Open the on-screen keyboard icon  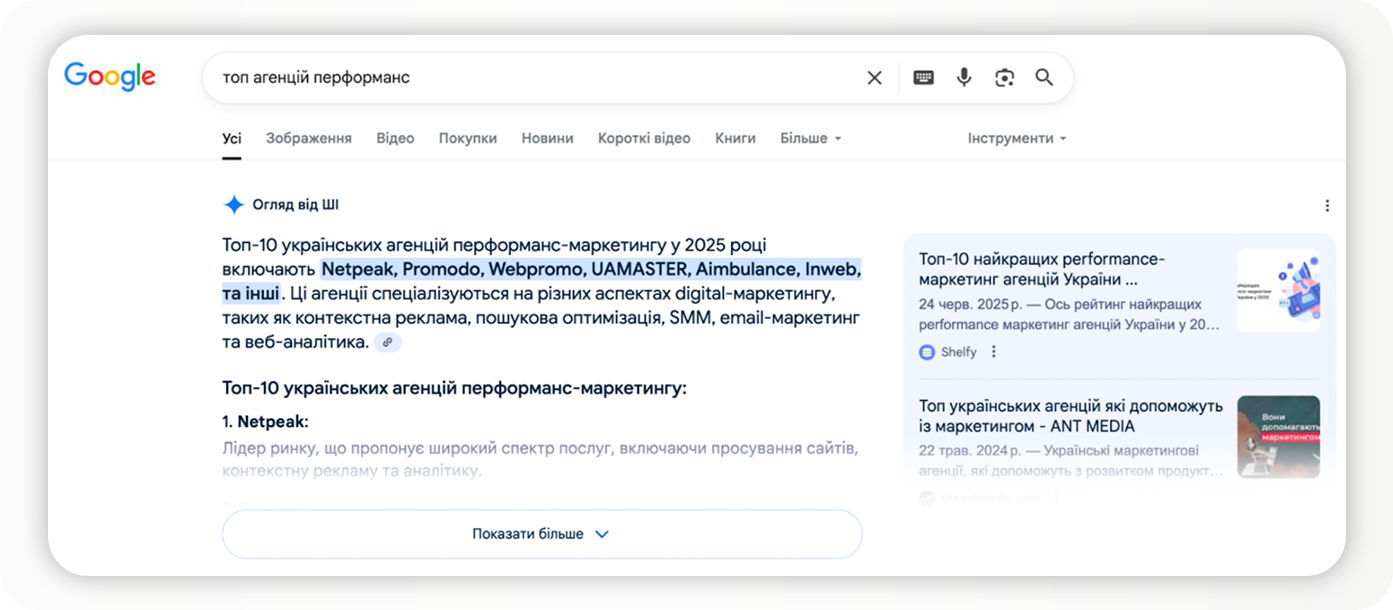(923, 78)
